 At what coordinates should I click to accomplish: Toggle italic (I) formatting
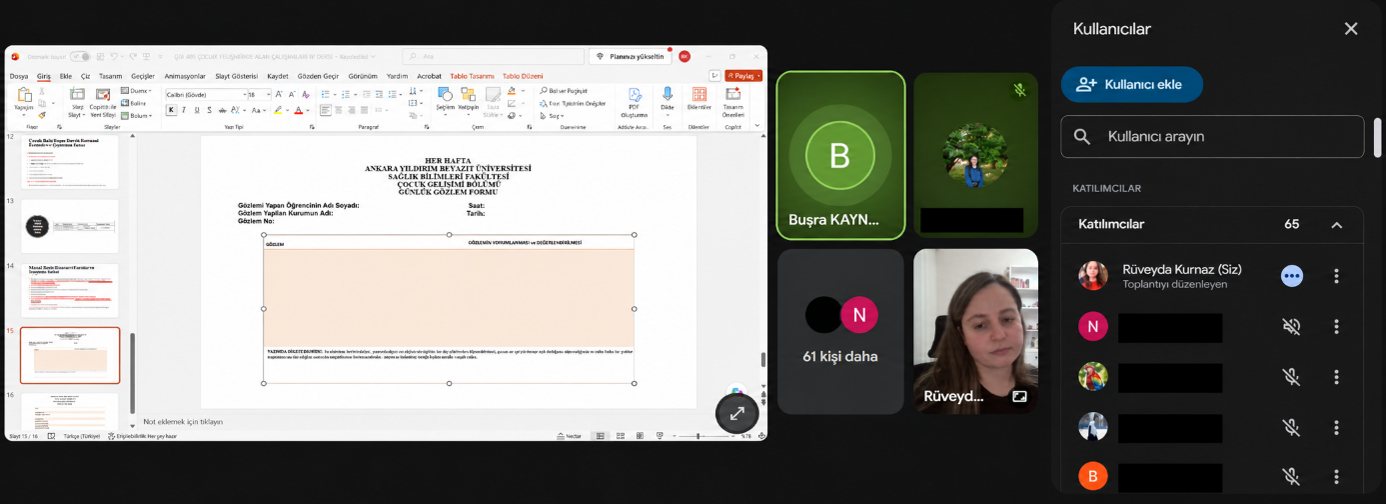point(184,110)
